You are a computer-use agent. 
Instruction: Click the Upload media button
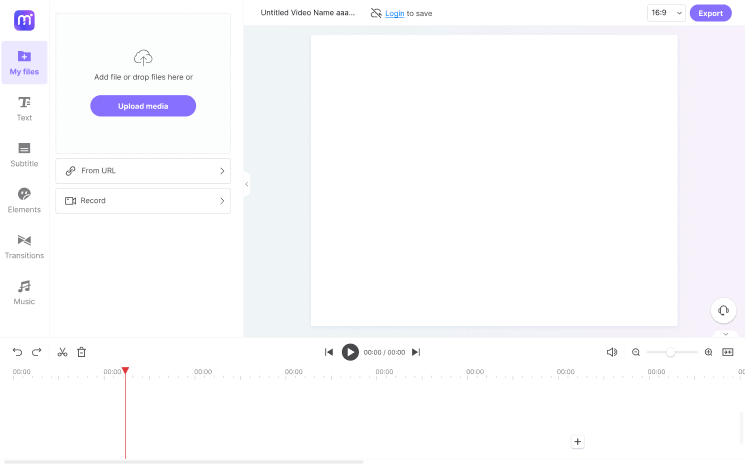point(143,106)
